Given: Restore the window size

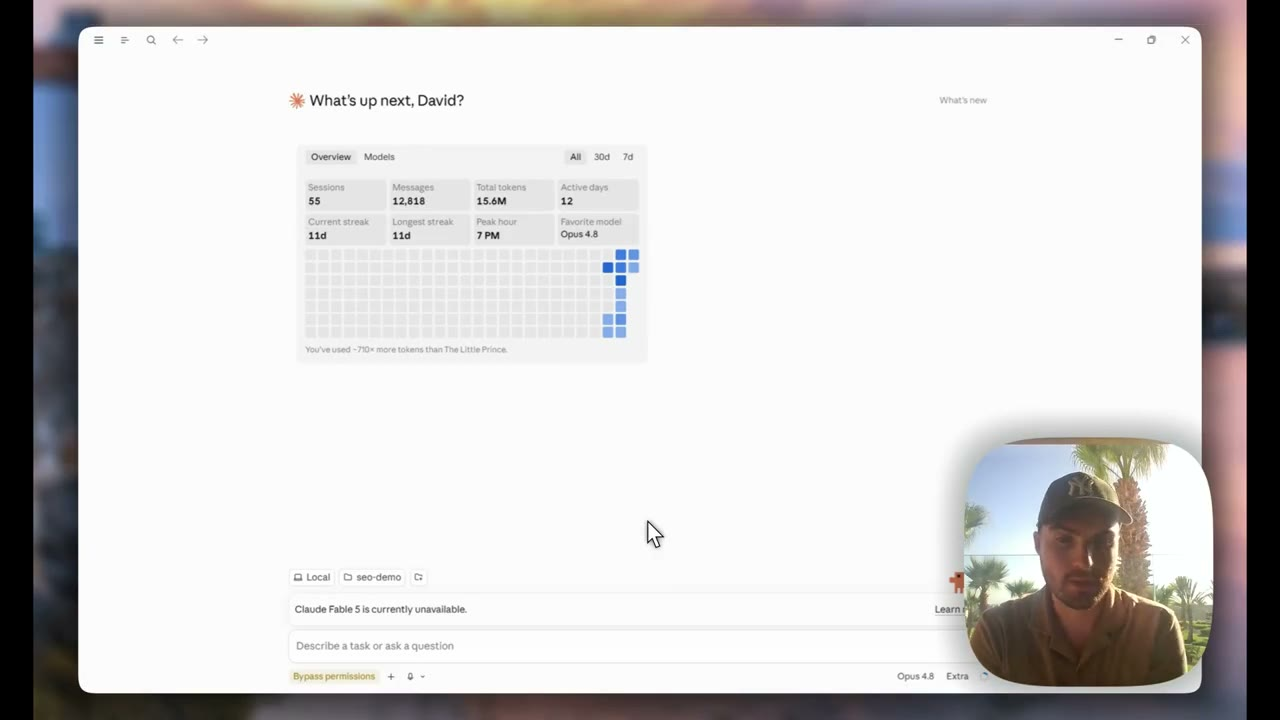Looking at the screenshot, I should coord(1151,40).
